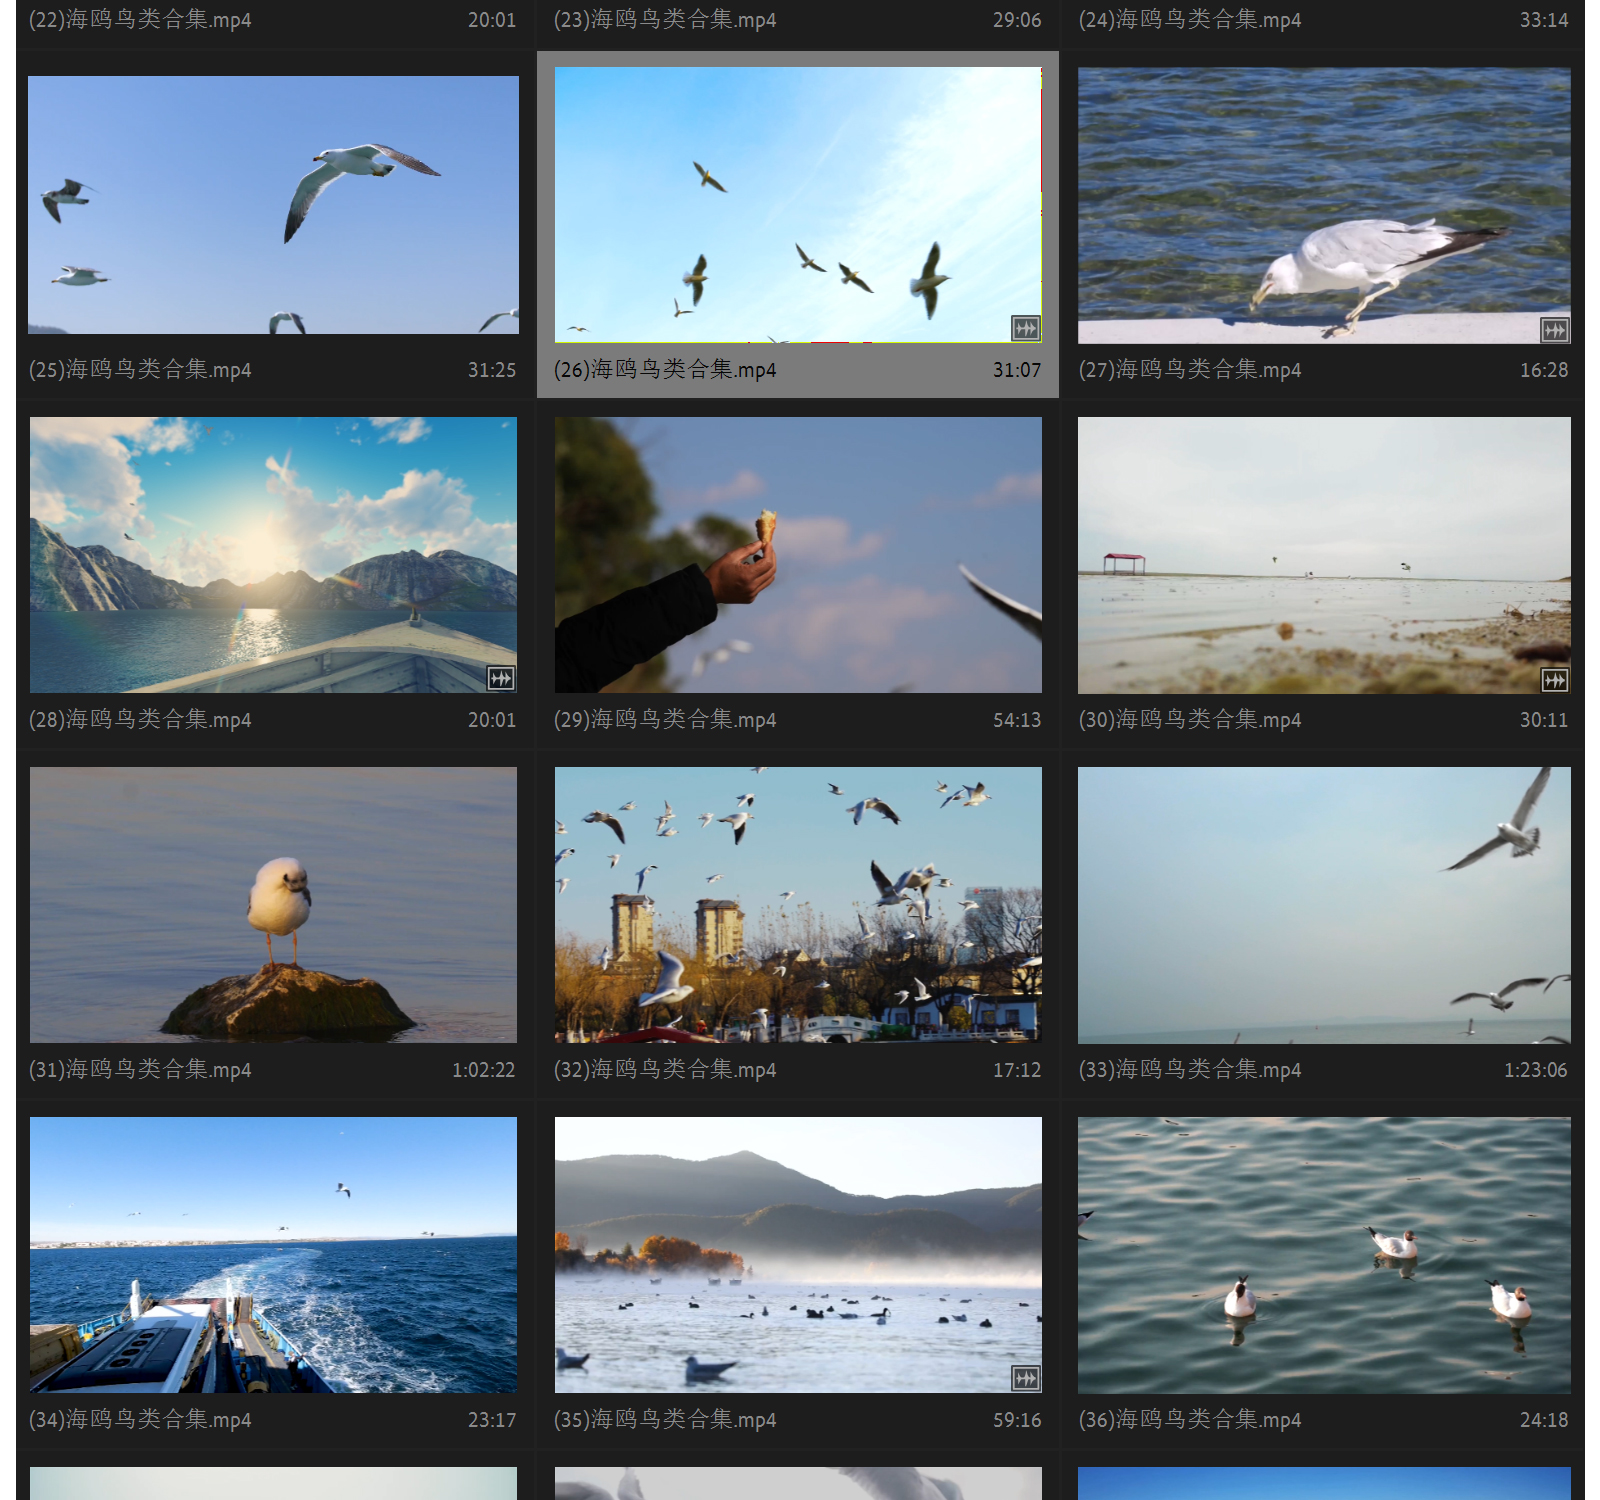Click the 59:16 duration of clip (35)

point(1017,1420)
